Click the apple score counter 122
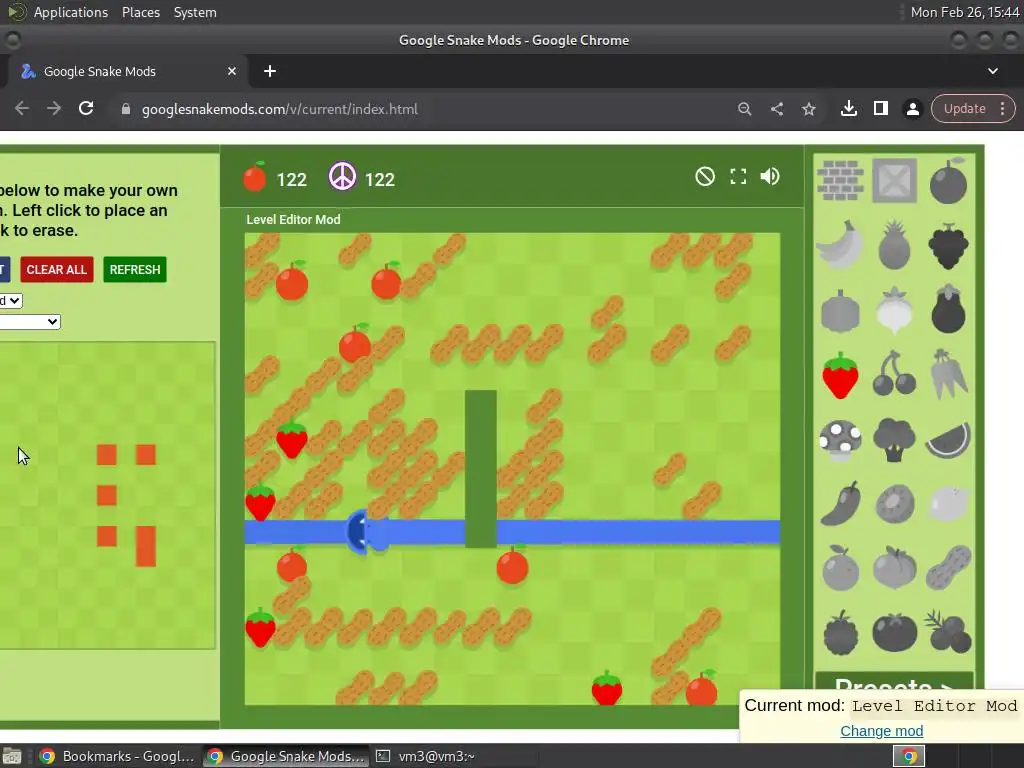Viewport: 1024px width, 768px height. [x=291, y=180]
